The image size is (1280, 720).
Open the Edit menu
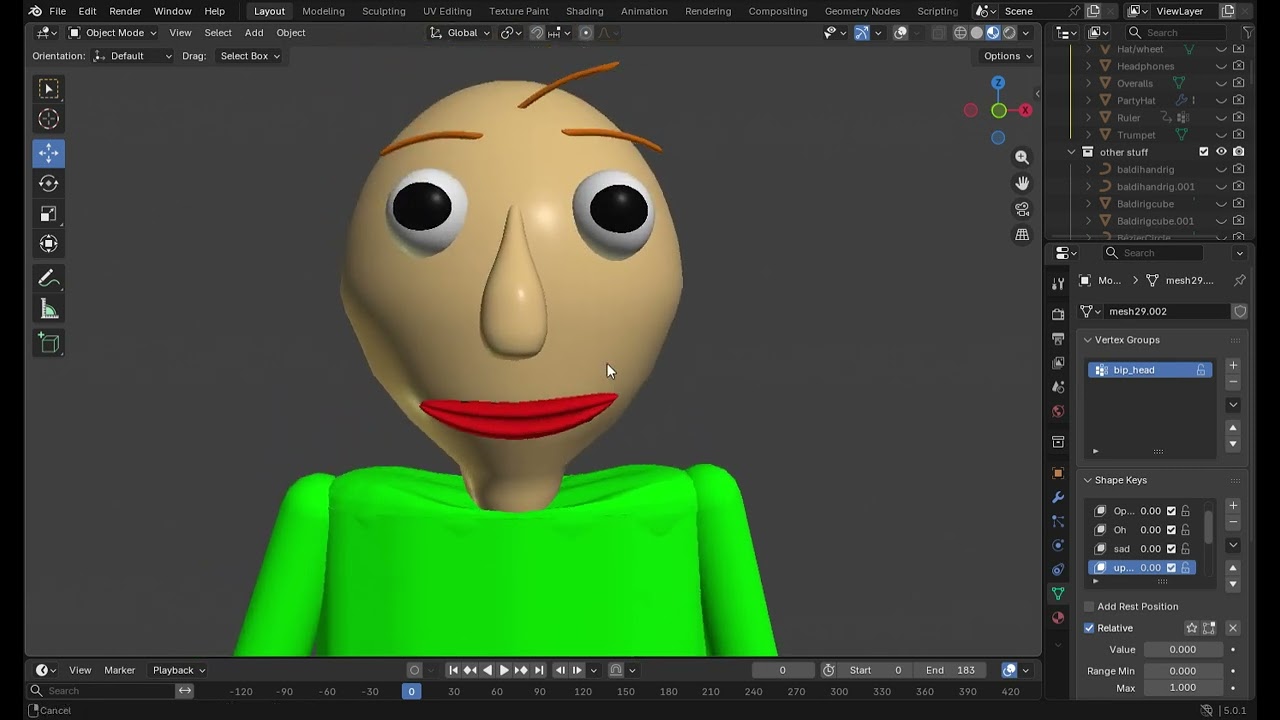88,11
